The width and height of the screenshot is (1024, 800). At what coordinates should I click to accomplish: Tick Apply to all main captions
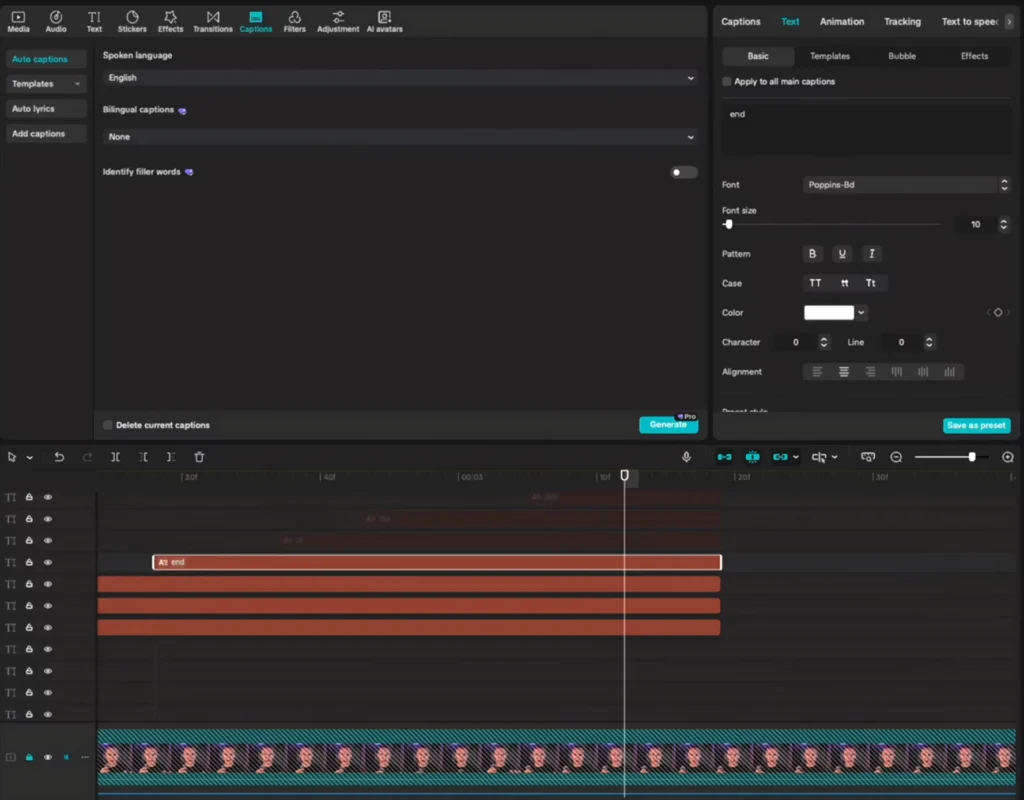click(727, 82)
